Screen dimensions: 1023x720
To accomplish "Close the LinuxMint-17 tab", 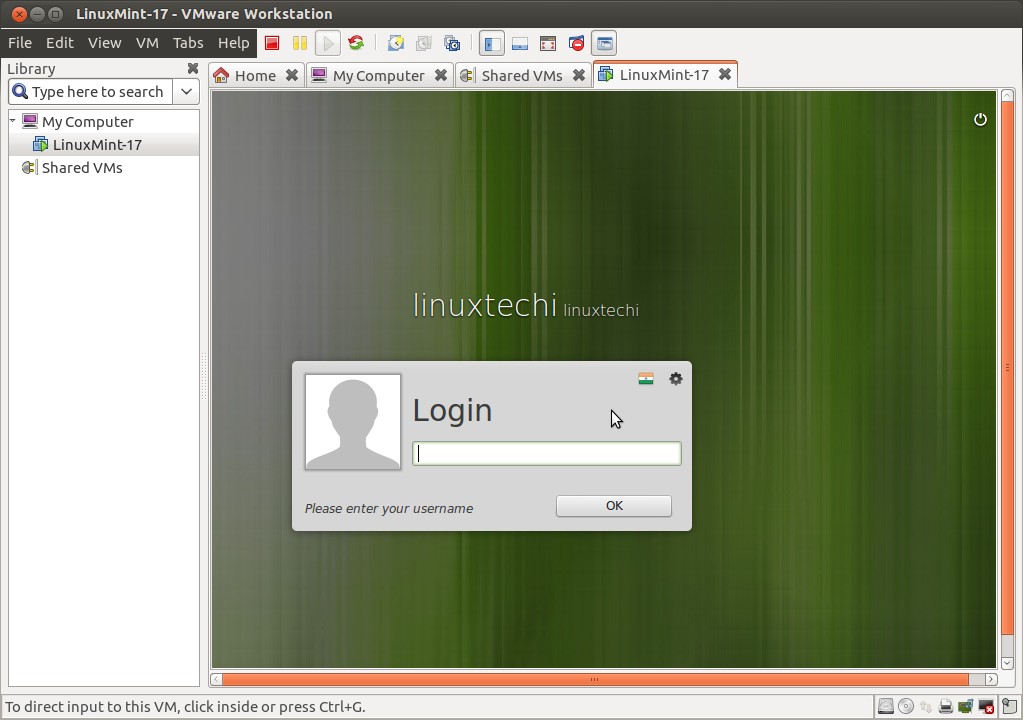I will (725, 74).
